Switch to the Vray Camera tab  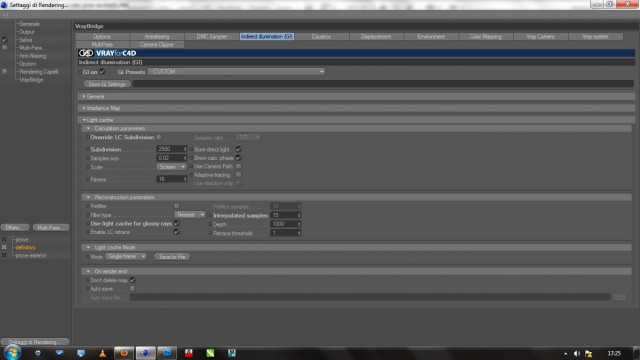pos(540,37)
